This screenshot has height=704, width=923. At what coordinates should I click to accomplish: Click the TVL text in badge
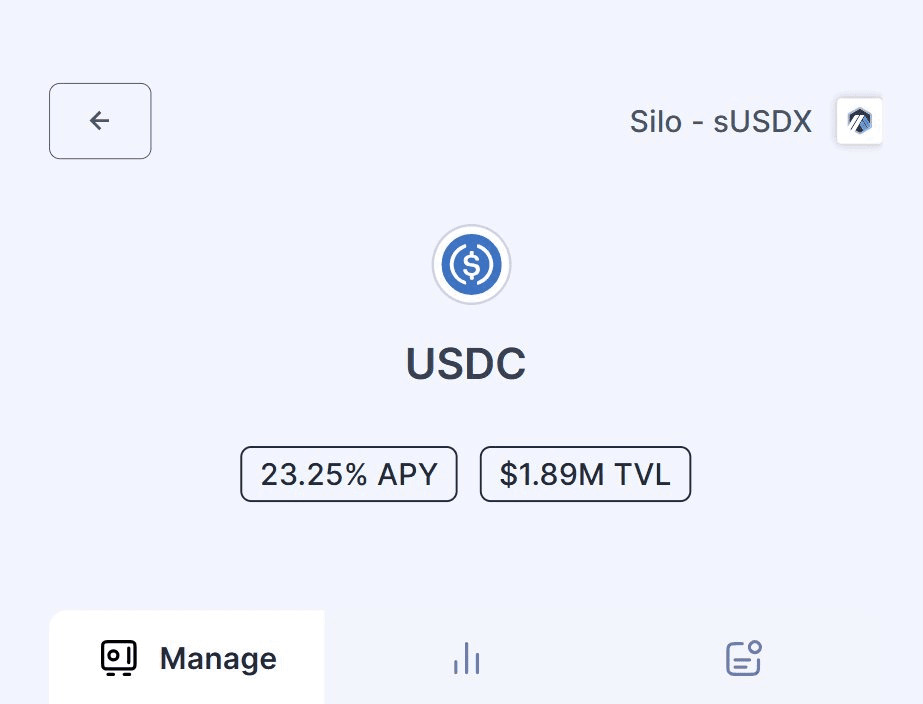click(643, 474)
